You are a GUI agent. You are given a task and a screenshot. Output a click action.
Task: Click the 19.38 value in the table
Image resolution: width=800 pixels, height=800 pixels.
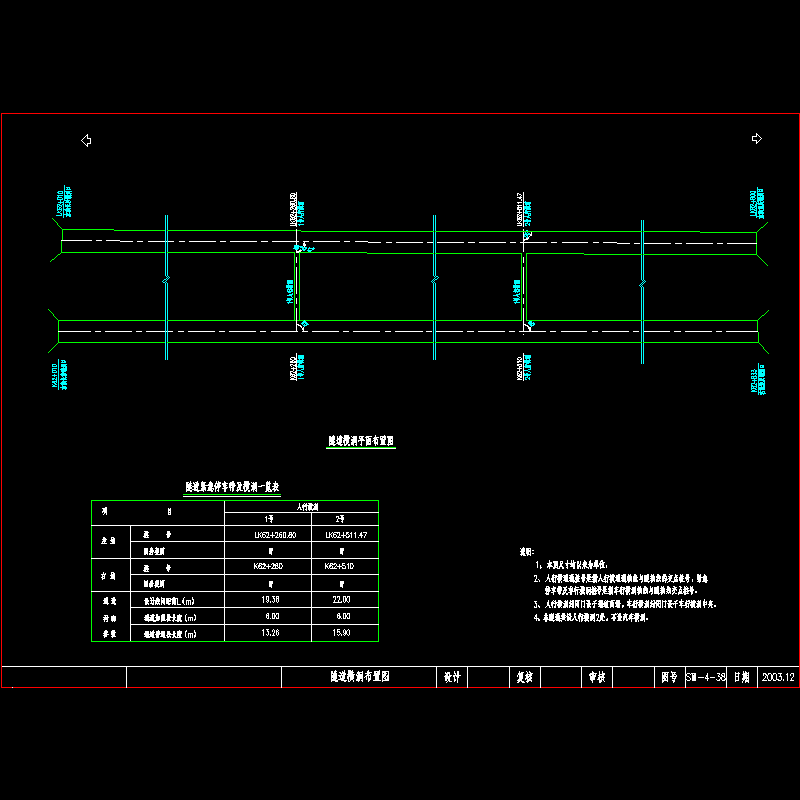[269, 600]
